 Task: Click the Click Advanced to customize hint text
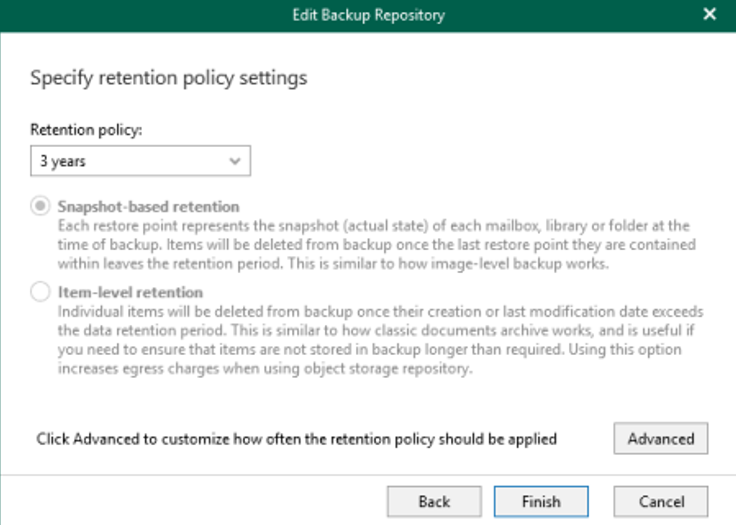pyautogui.click(x=296, y=439)
